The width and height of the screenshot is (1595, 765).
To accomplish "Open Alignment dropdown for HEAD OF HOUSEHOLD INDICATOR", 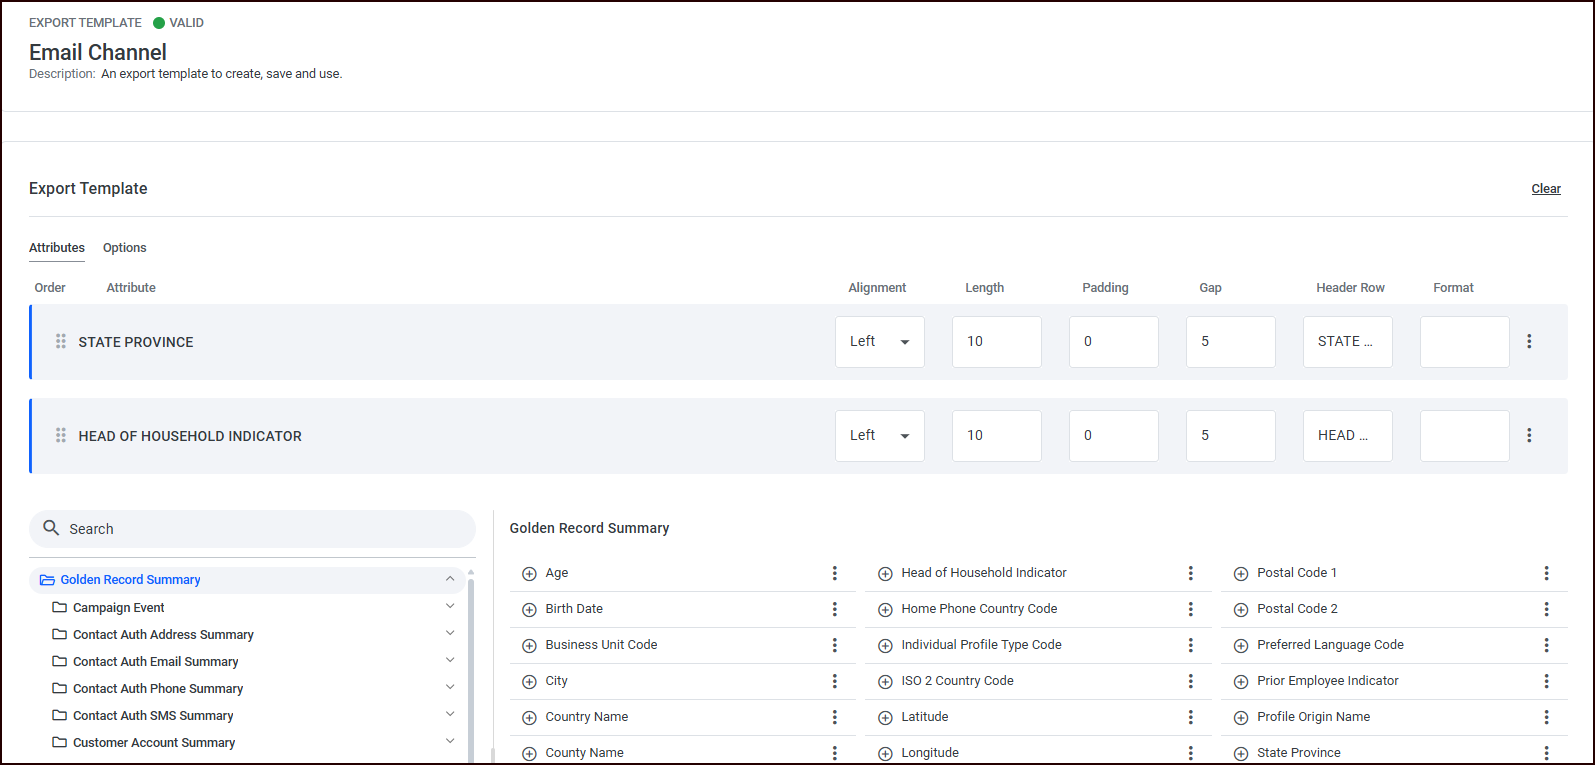I will pyautogui.click(x=879, y=436).
